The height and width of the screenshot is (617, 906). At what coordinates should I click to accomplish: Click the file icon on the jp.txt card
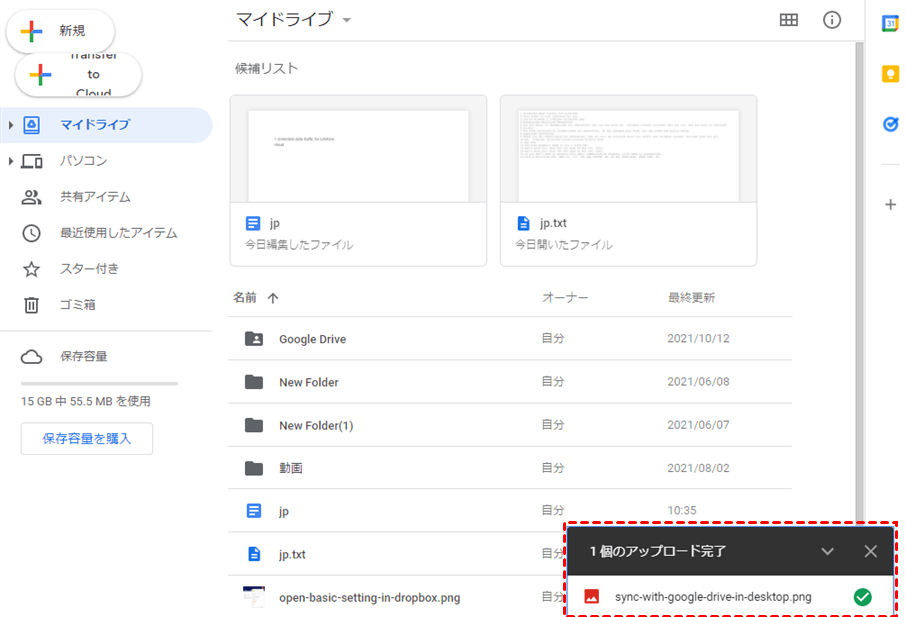523,223
